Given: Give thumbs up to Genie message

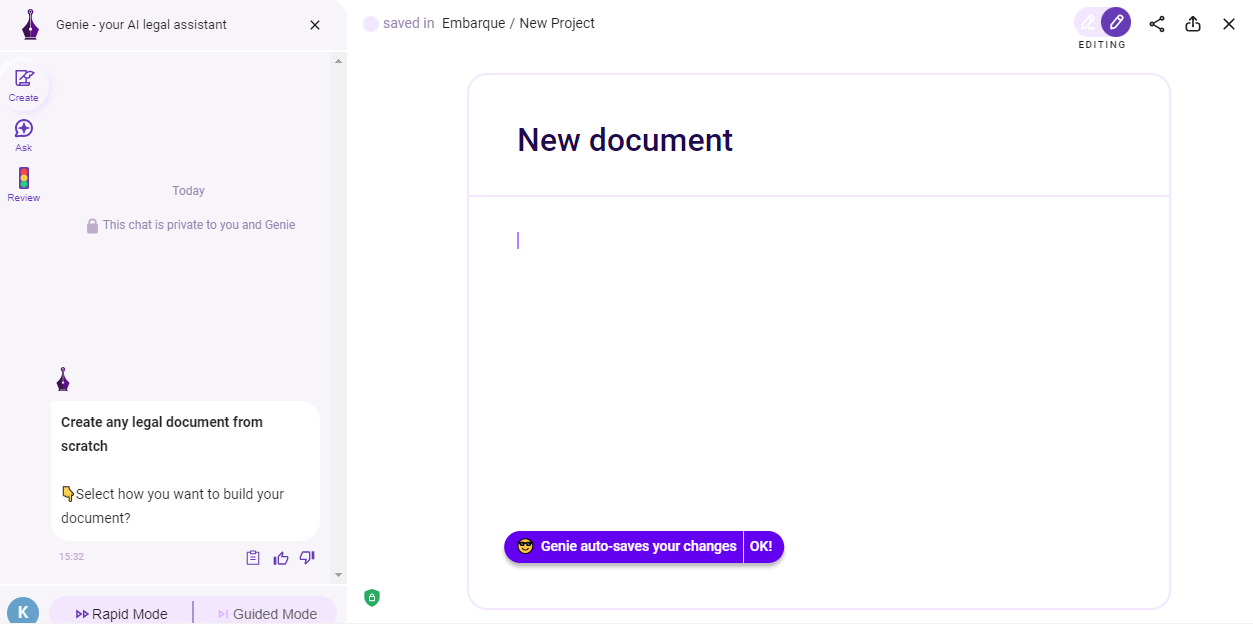Looking at the screenshot, I should (x=281, y=558).
